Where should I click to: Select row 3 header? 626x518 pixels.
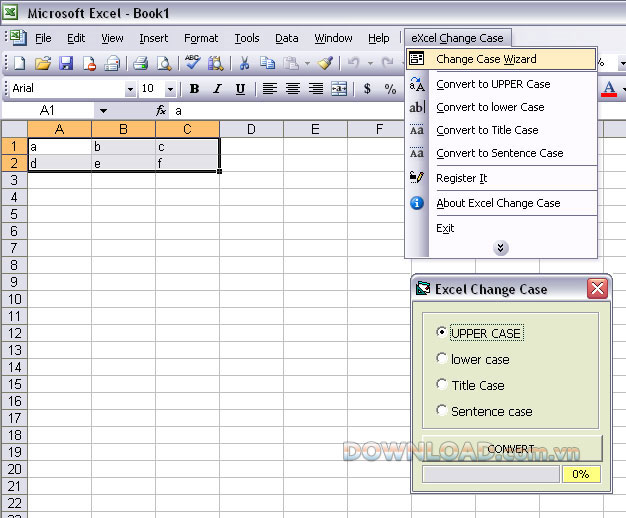[x=14, y=180]
